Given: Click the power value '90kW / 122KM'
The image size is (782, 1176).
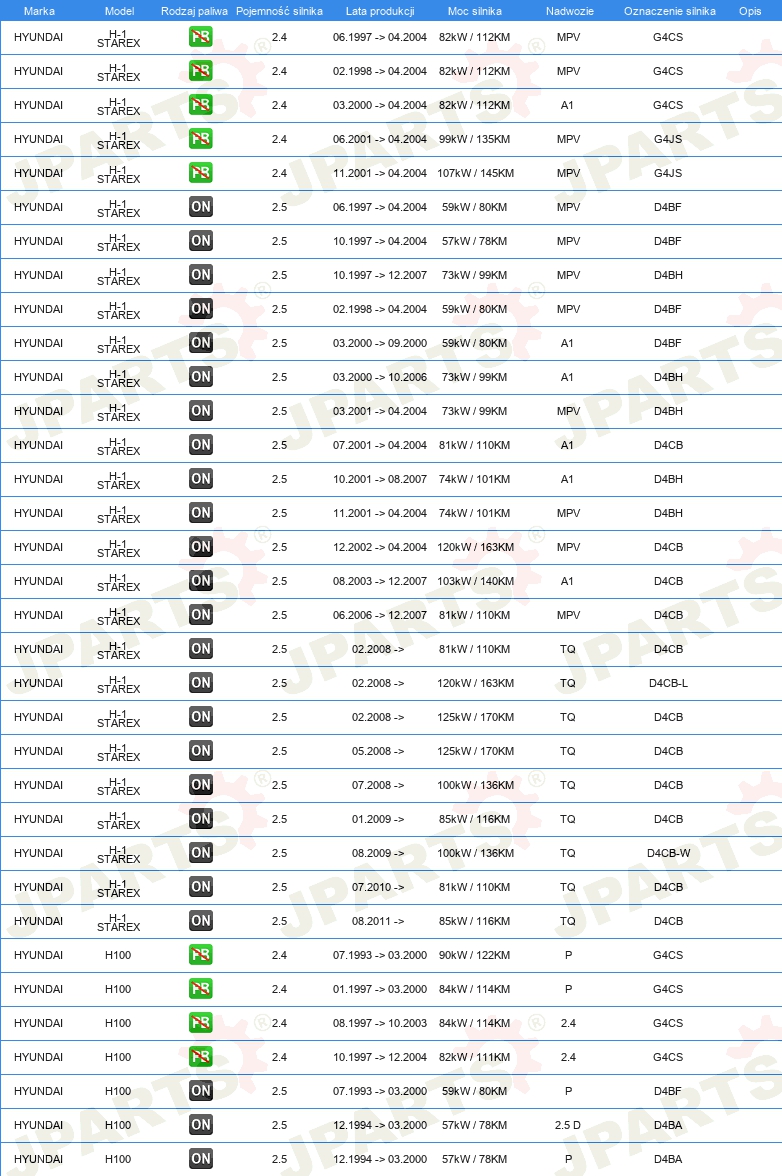Looking at the screenshot, I should (x=475, y=956).
